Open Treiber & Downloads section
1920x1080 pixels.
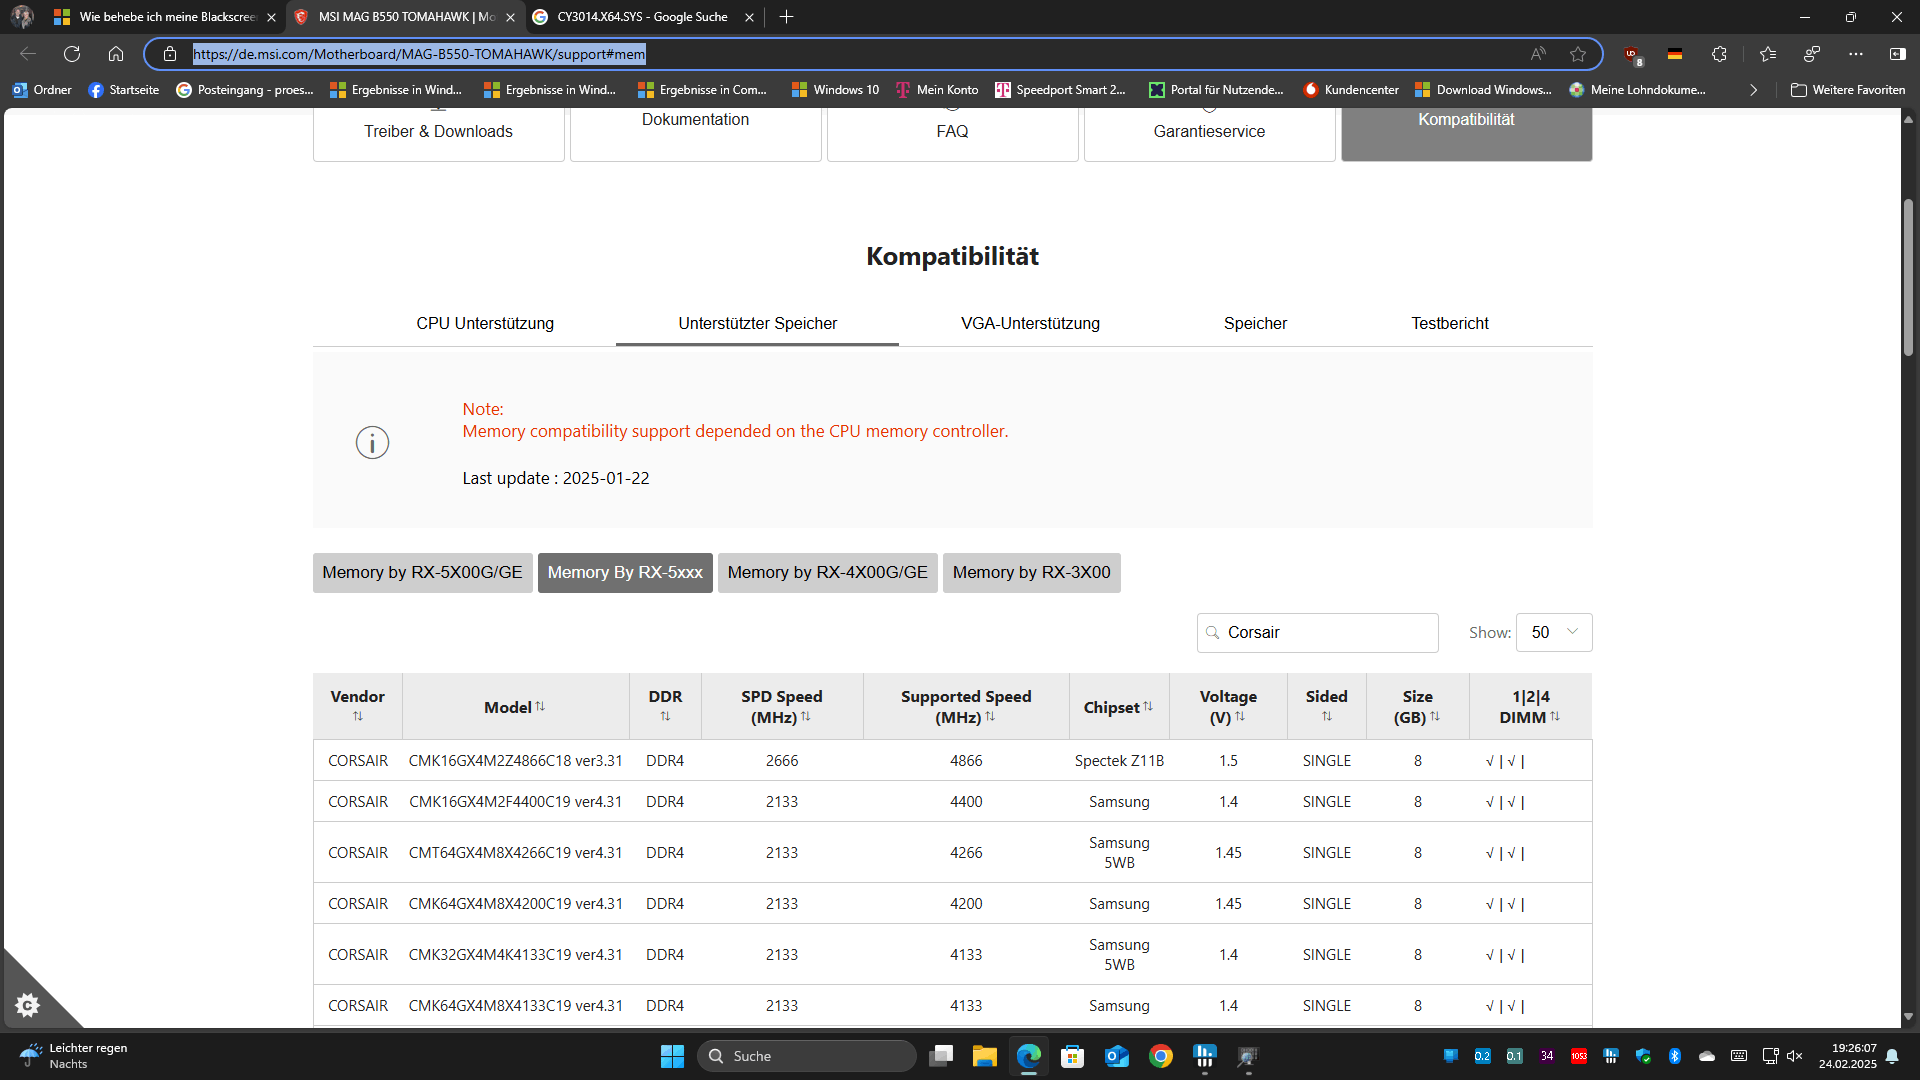(438, 131)
